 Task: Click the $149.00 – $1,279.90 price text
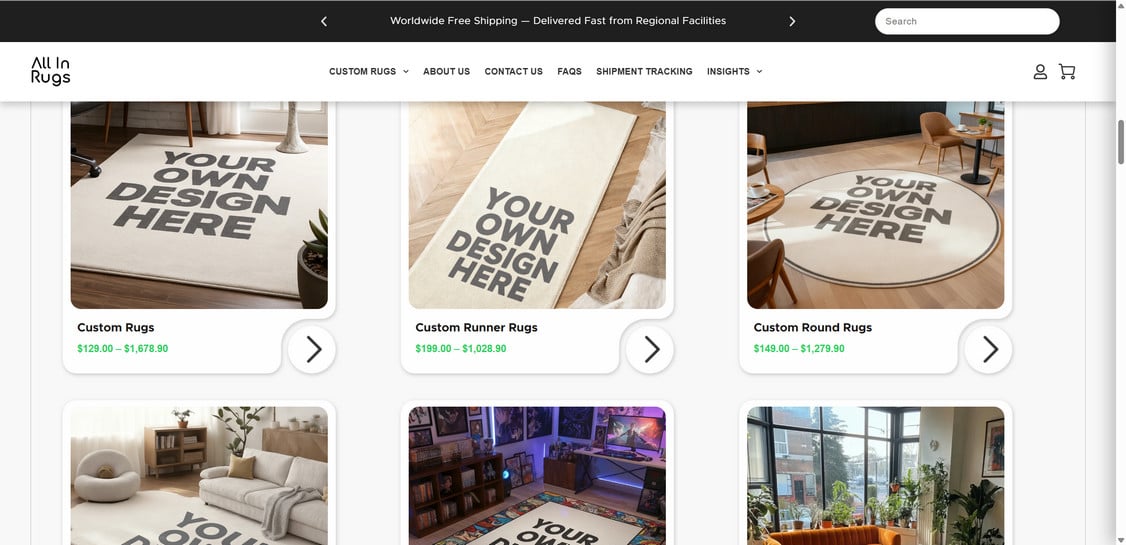point(799,349)
